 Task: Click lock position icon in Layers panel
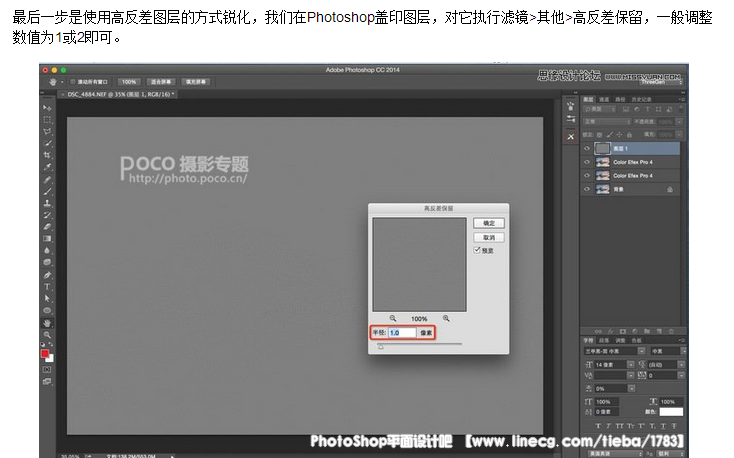coord(619,134)
